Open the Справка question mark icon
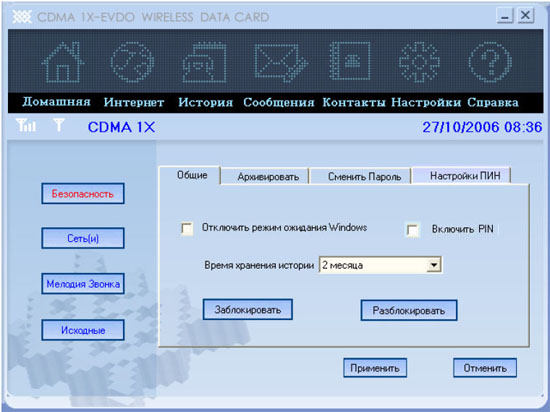Image resolution: width=550 pixels, height=412 pixels. point(490,62)
